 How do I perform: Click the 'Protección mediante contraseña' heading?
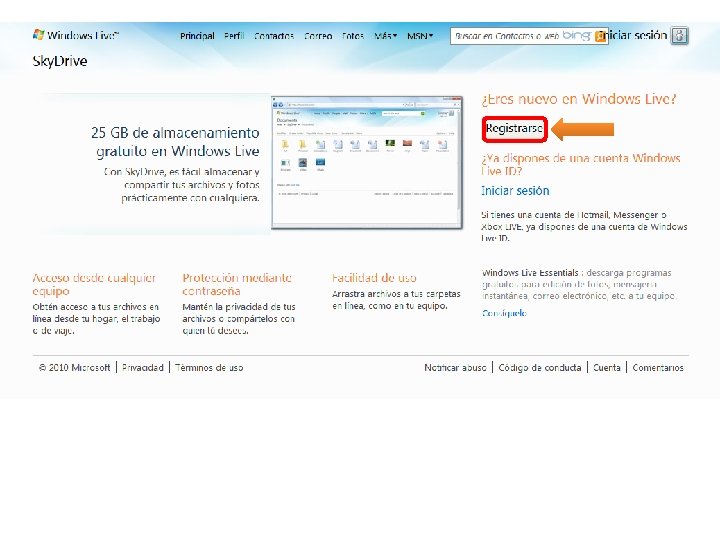tap(237, 284)
